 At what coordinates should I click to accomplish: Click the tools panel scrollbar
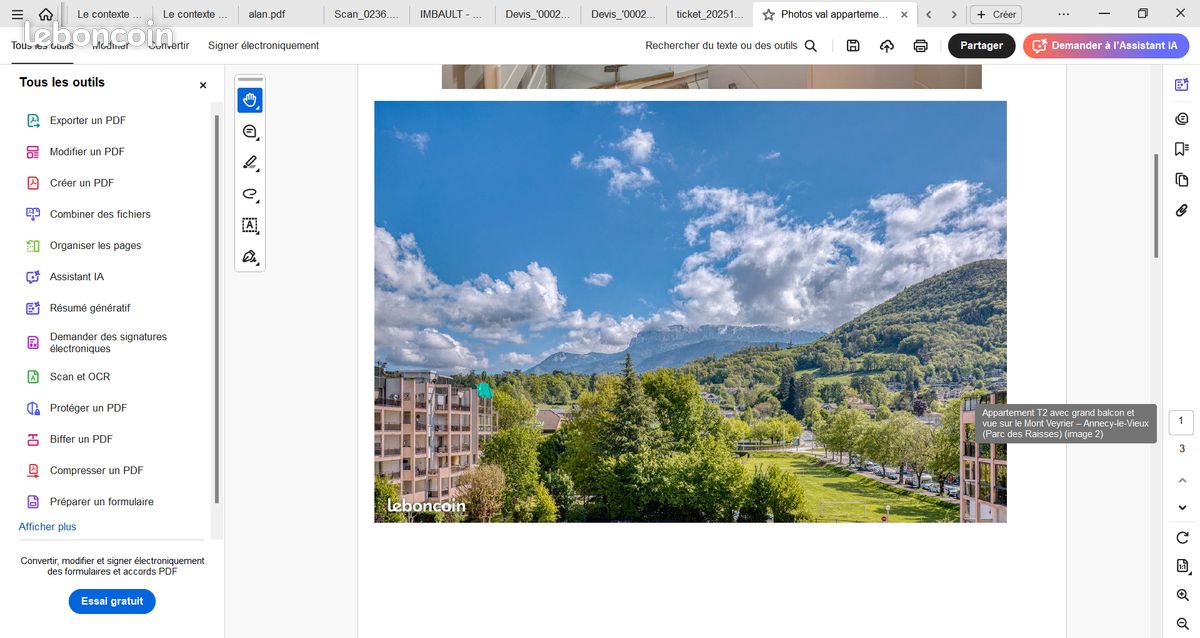pyautogui.click(x=217, y=310)
